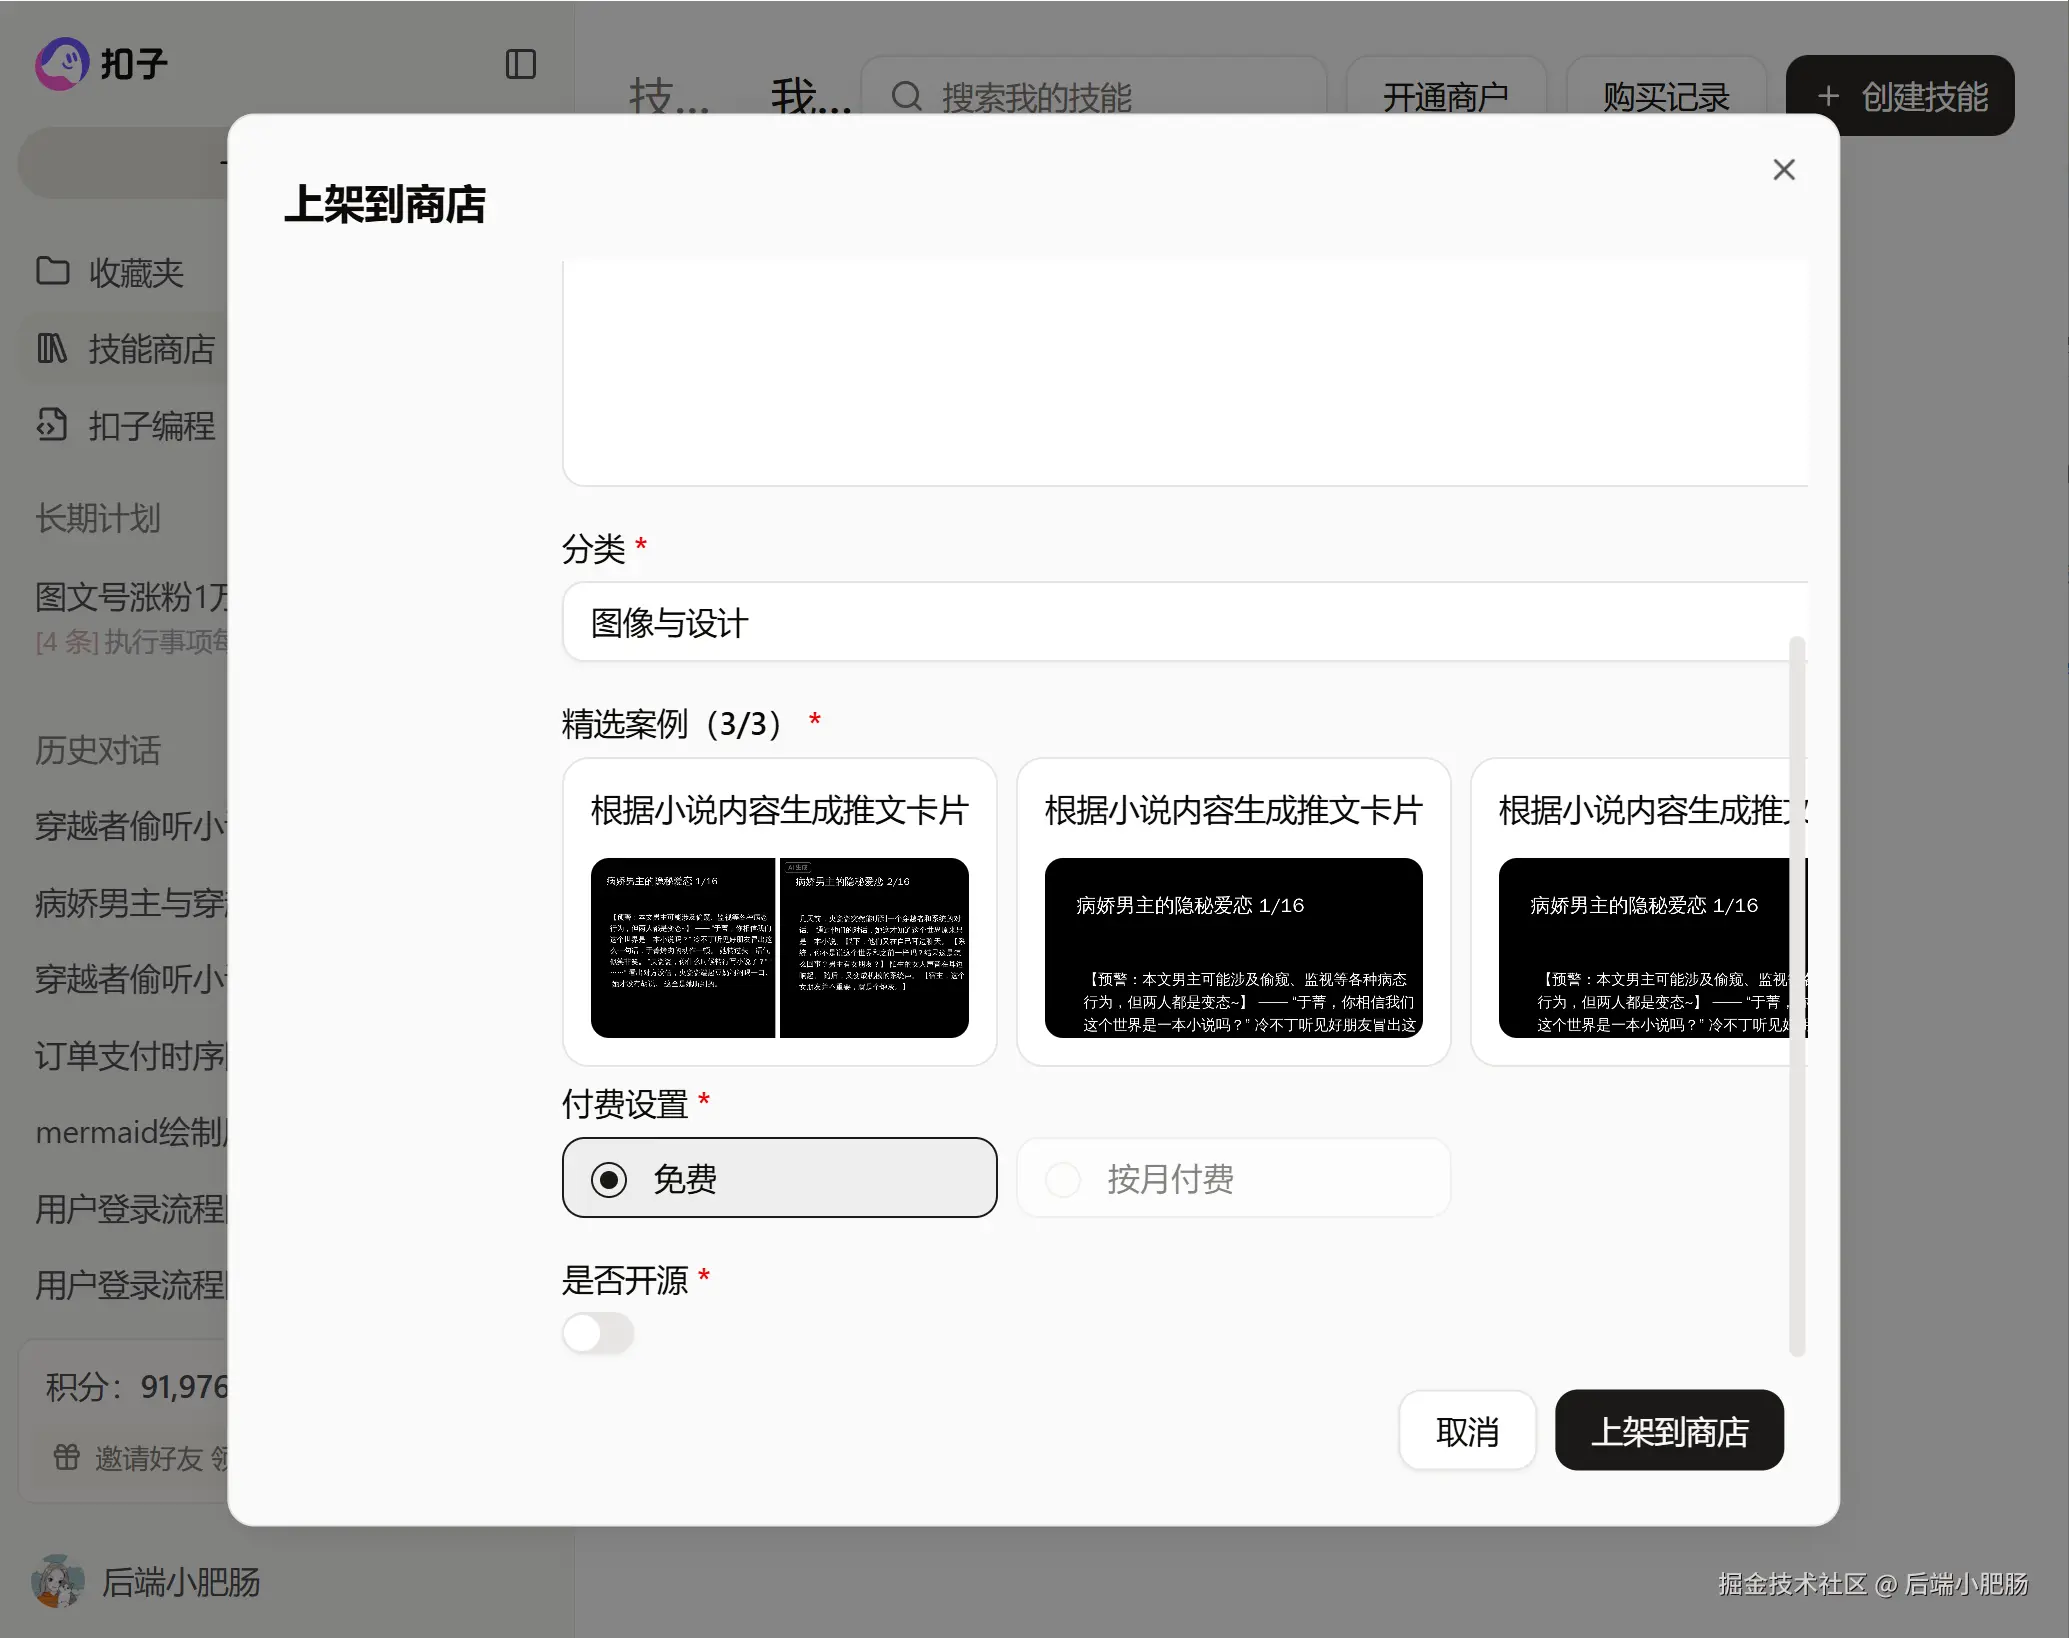Click the search magnifier icon
This screenshot has height=1638, width=2069.
(906, 97)
